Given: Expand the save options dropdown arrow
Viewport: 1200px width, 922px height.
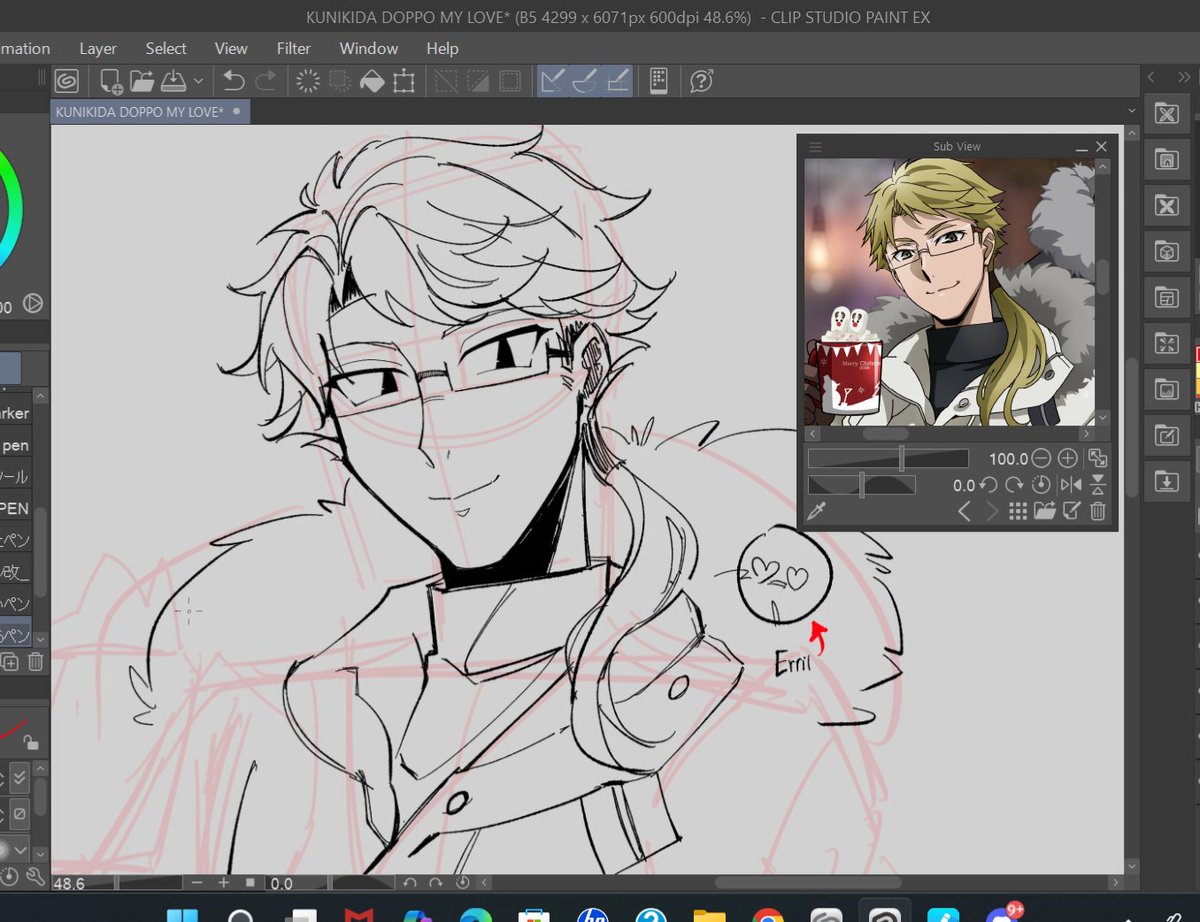Looking at the screenshot, I should pyautogui.click(x=198, y=81).
